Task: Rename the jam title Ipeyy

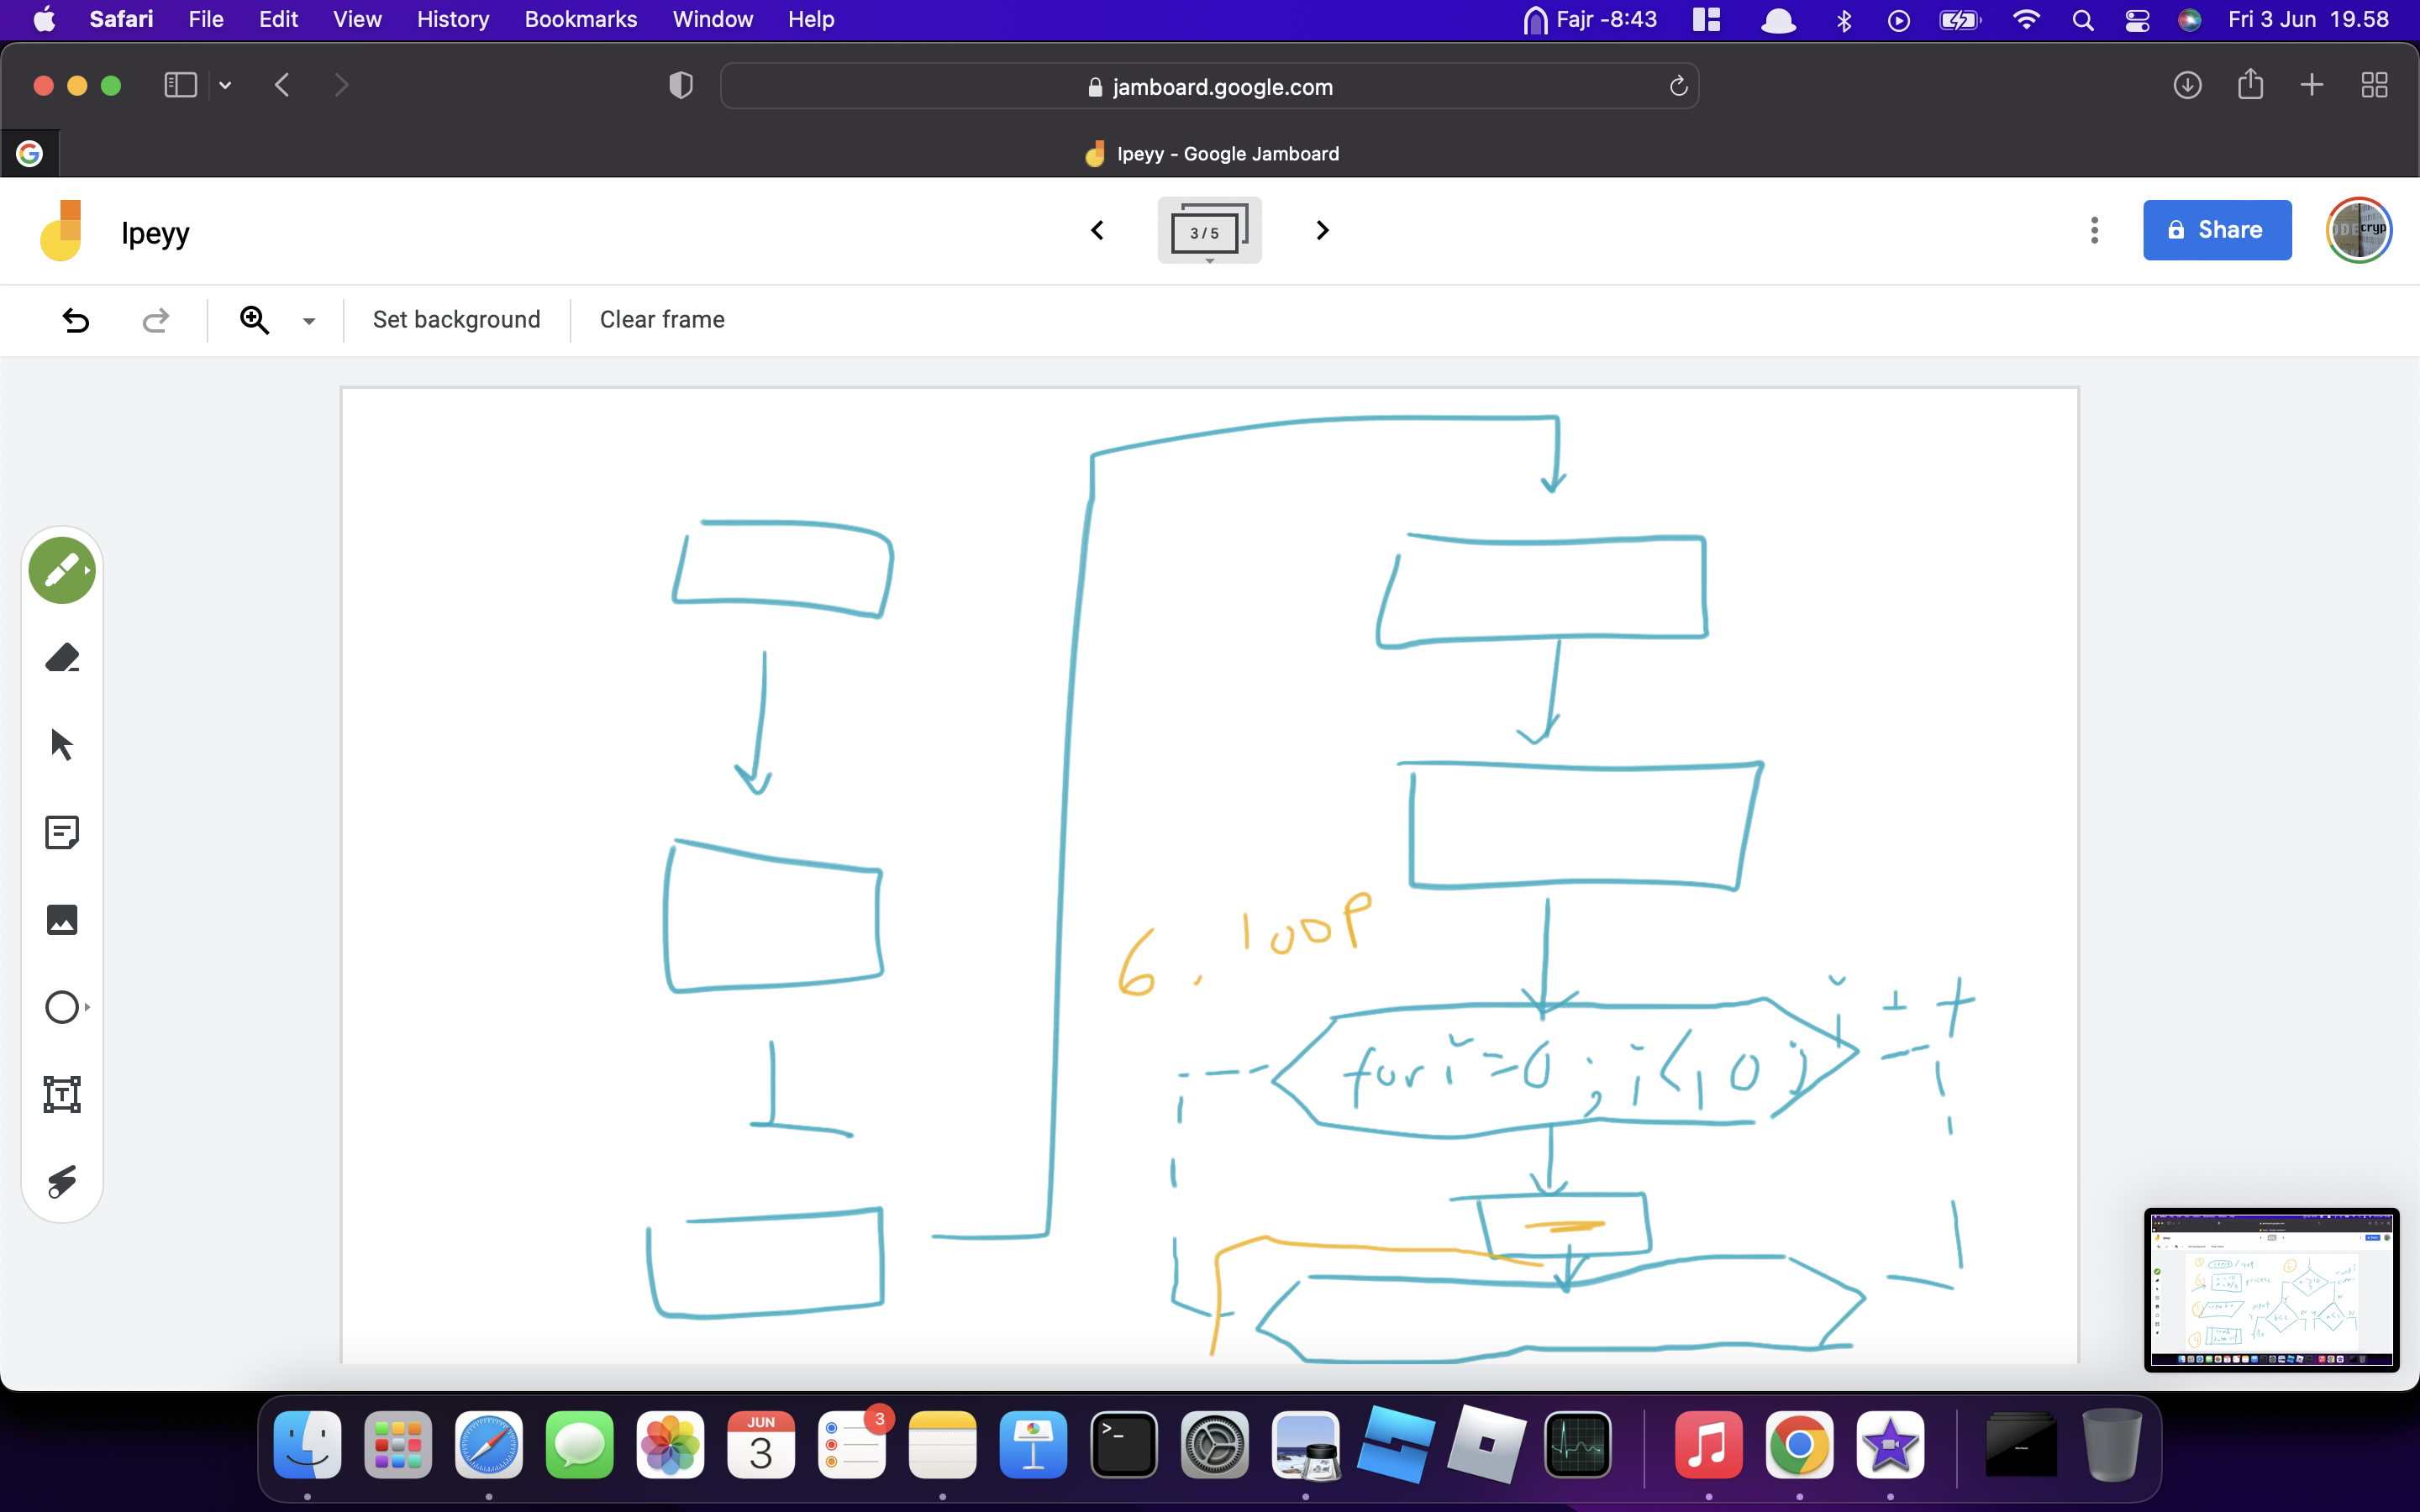Action: click(155, 233)
